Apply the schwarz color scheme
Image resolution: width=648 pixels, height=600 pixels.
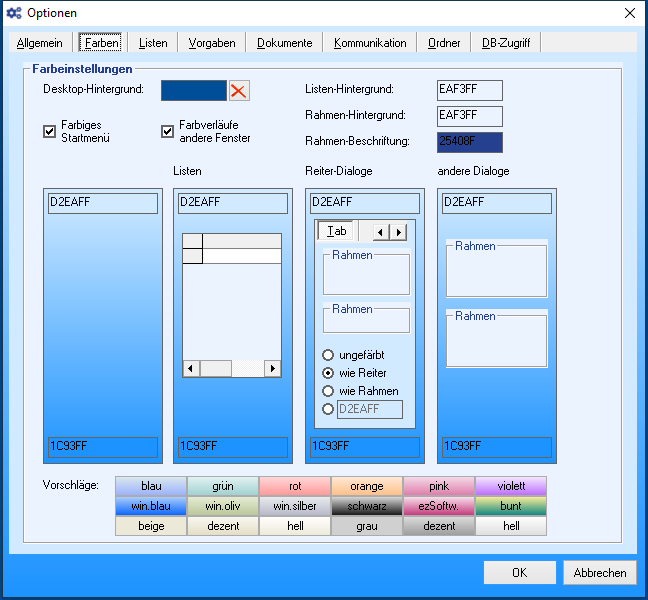click(367, 506)
